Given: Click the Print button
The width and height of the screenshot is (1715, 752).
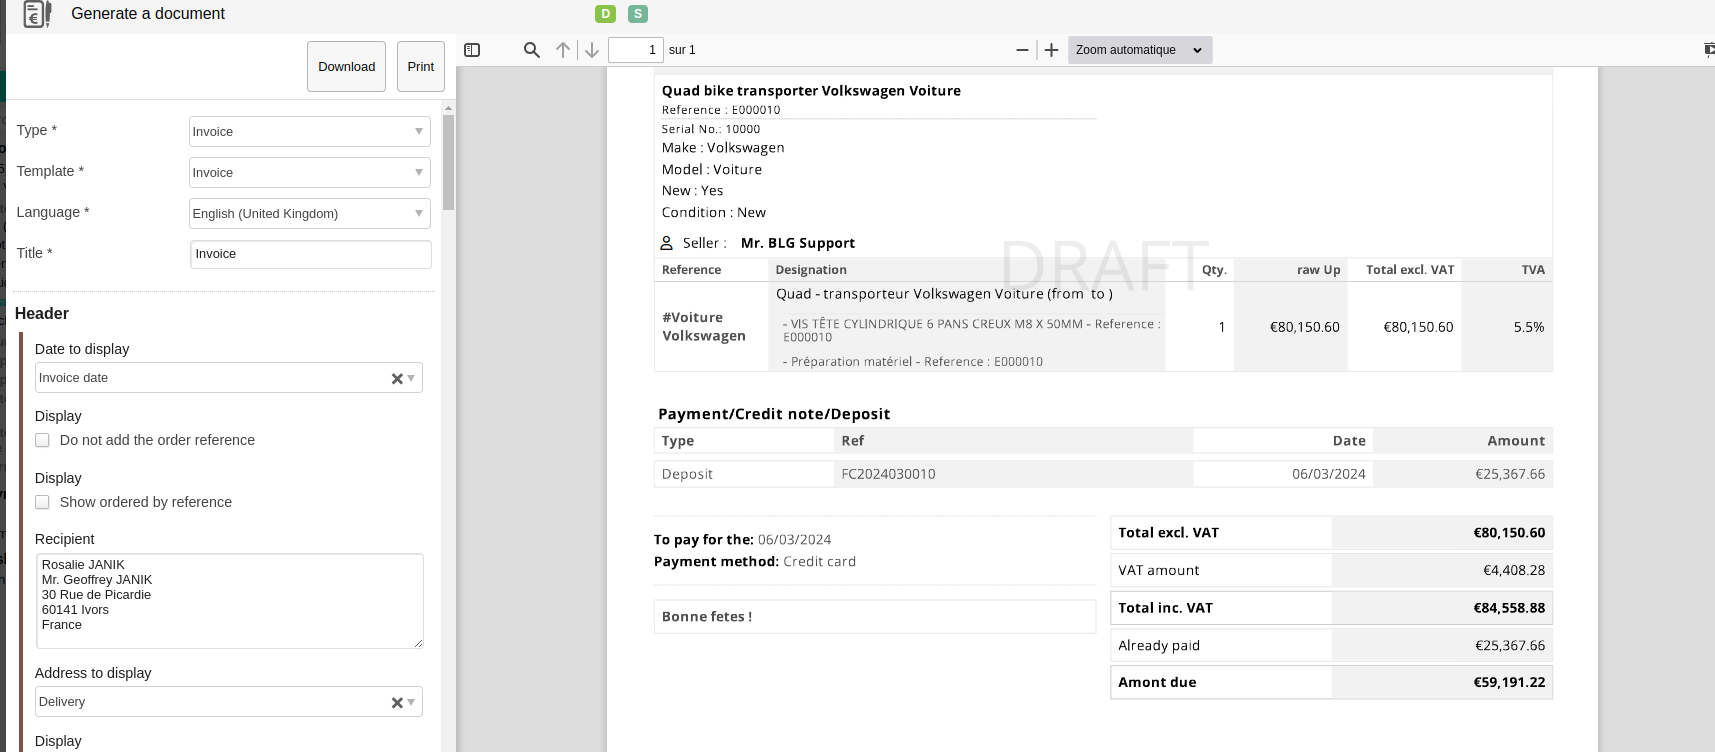Looking at the screenshot, I should [421, 66].
